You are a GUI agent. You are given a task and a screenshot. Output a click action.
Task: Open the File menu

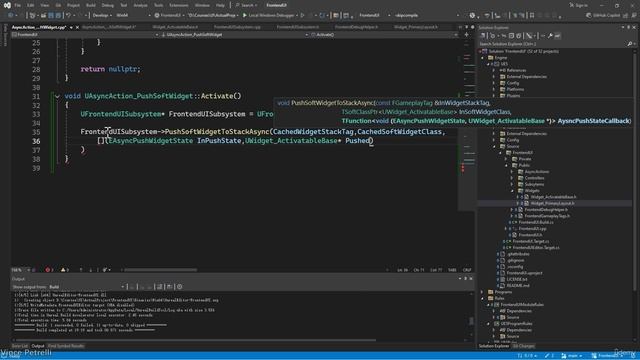[x=18, y=5]
